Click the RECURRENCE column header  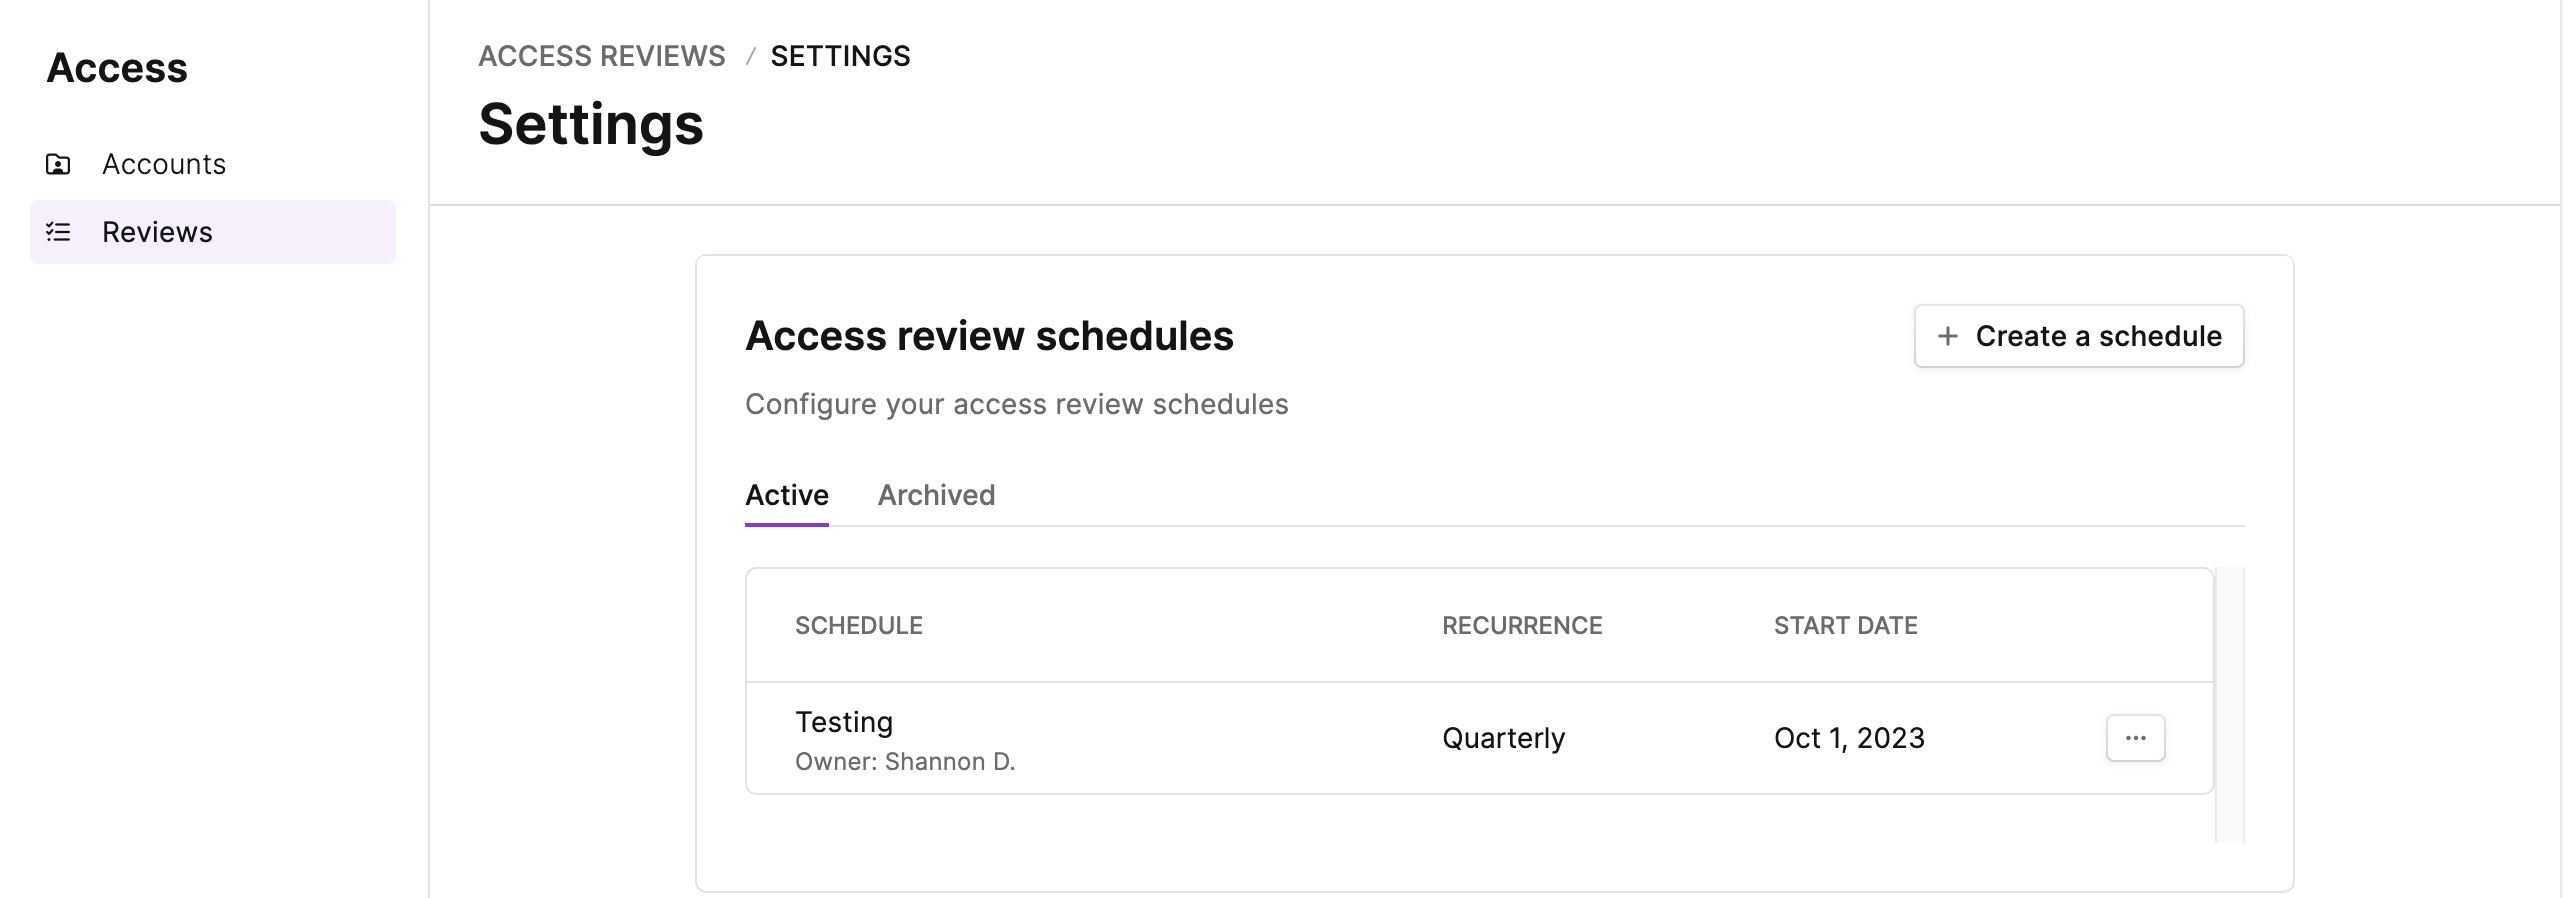tap(1522, 626)
